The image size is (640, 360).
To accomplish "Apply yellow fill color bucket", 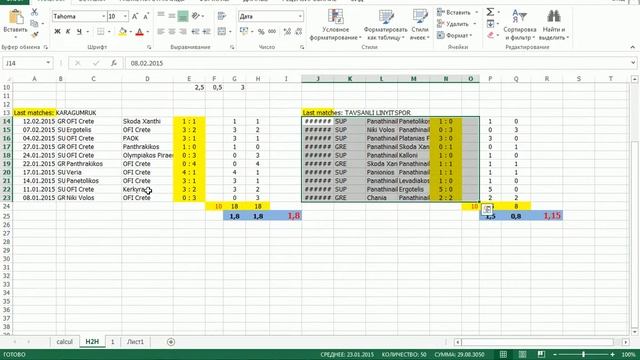I will [122, 31].
